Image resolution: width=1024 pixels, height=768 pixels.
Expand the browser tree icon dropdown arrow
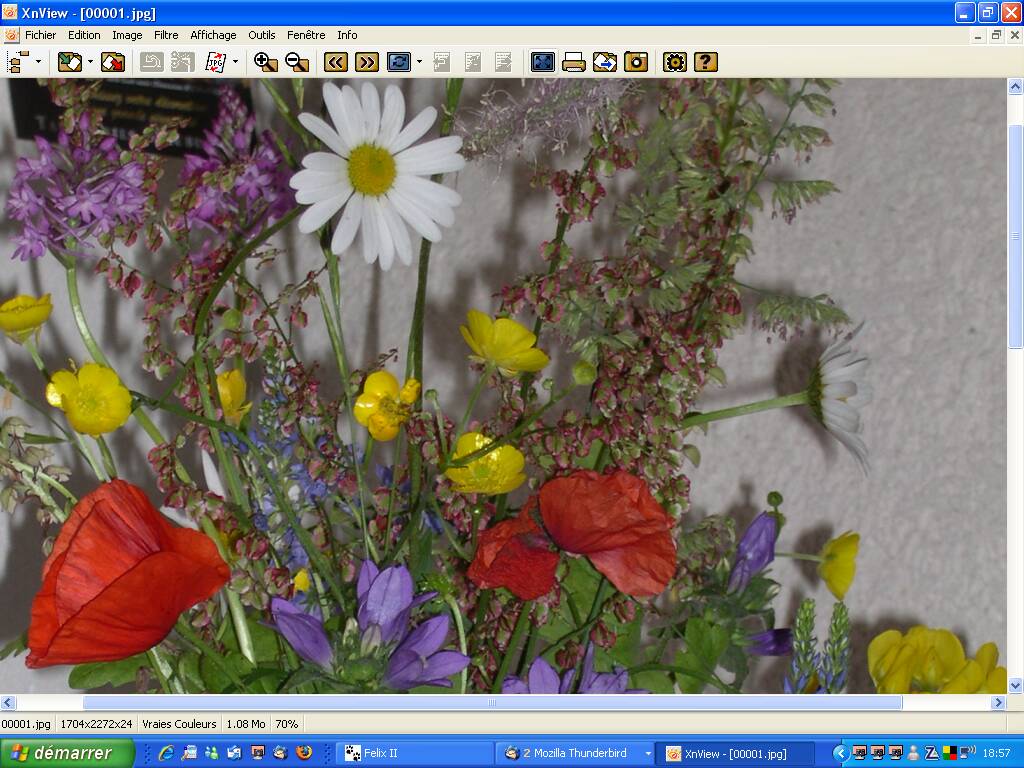coord(39,62)
